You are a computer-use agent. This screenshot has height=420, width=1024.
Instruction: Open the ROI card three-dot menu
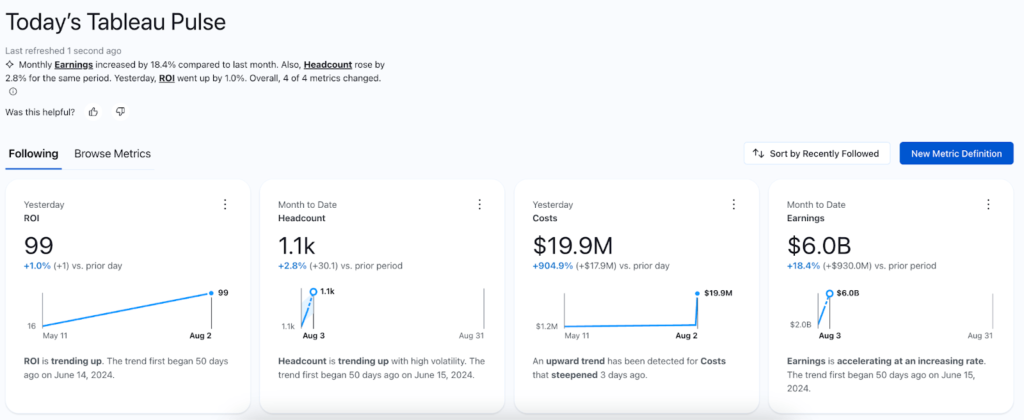pos(225,204)
